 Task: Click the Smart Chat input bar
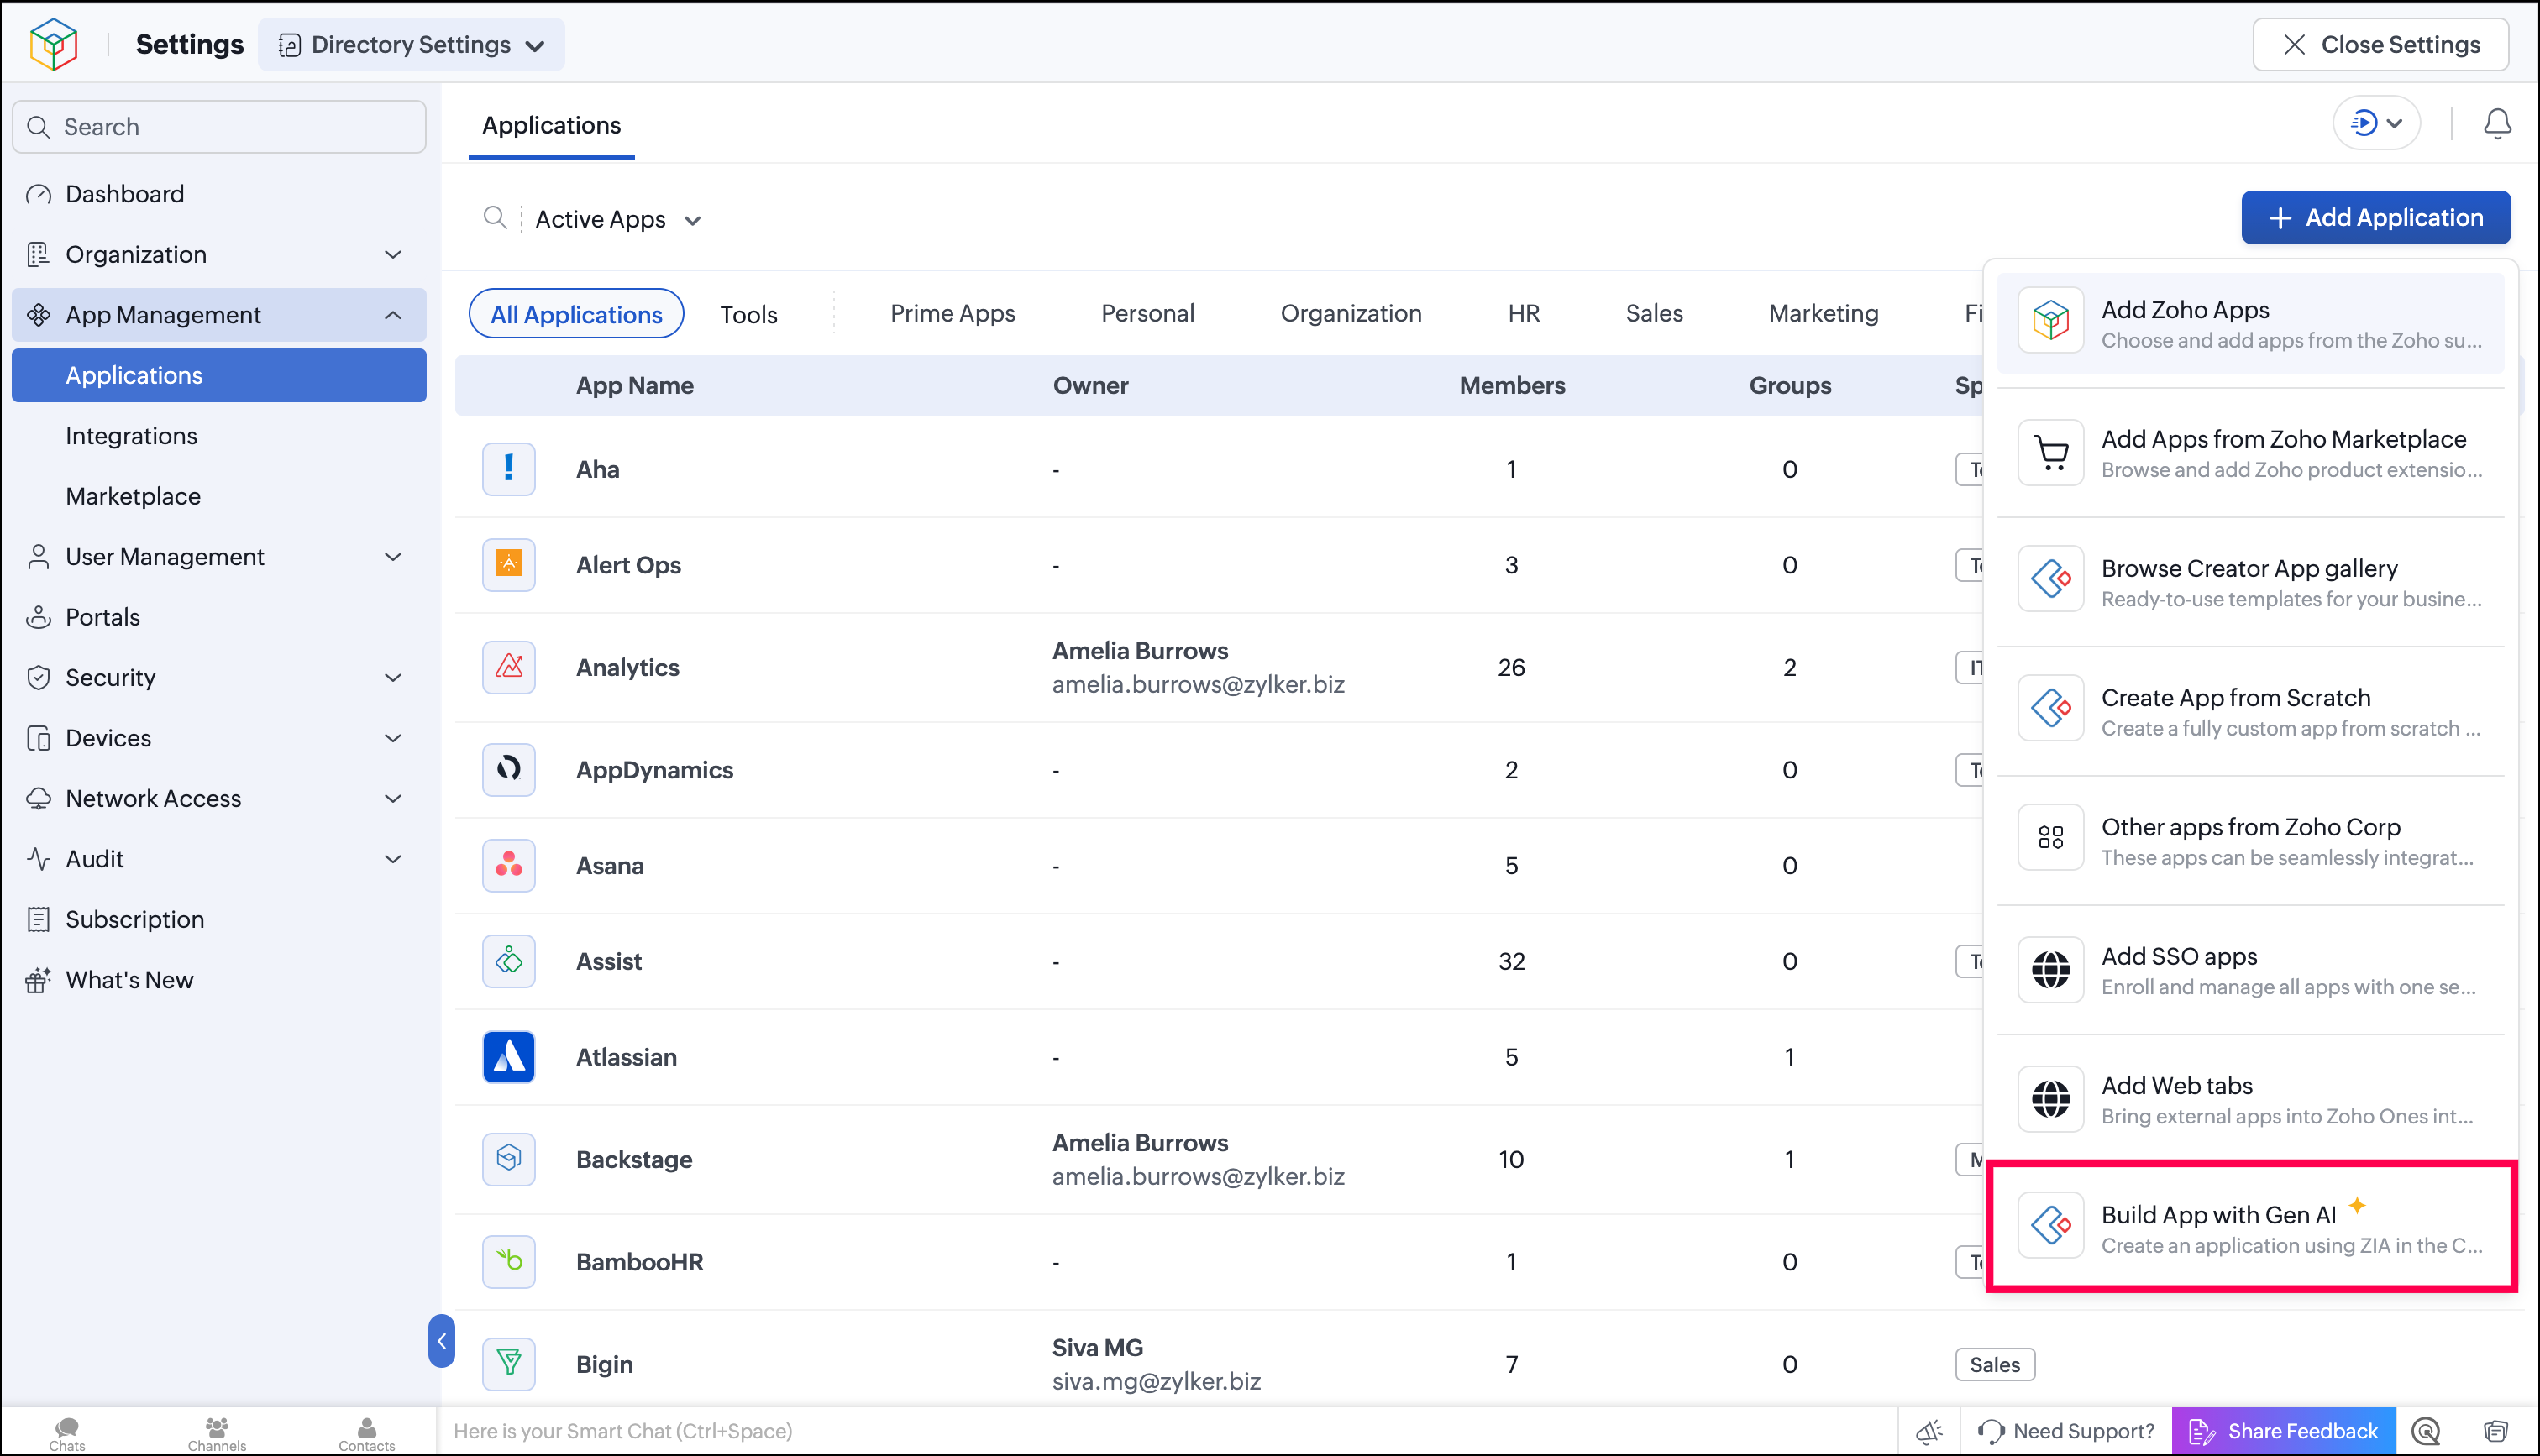(1167, 1431)
